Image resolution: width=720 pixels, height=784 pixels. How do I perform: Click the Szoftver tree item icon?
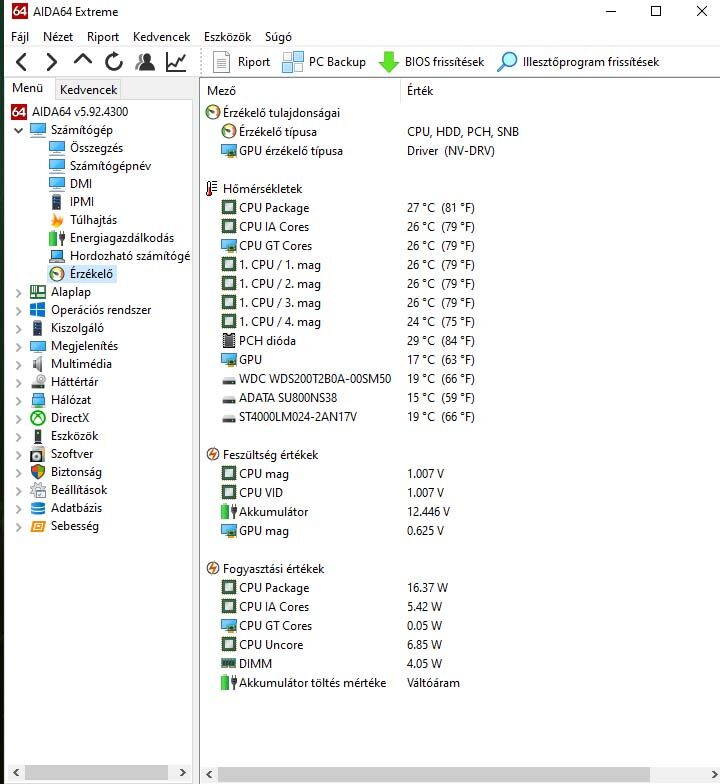pos(38,454)
